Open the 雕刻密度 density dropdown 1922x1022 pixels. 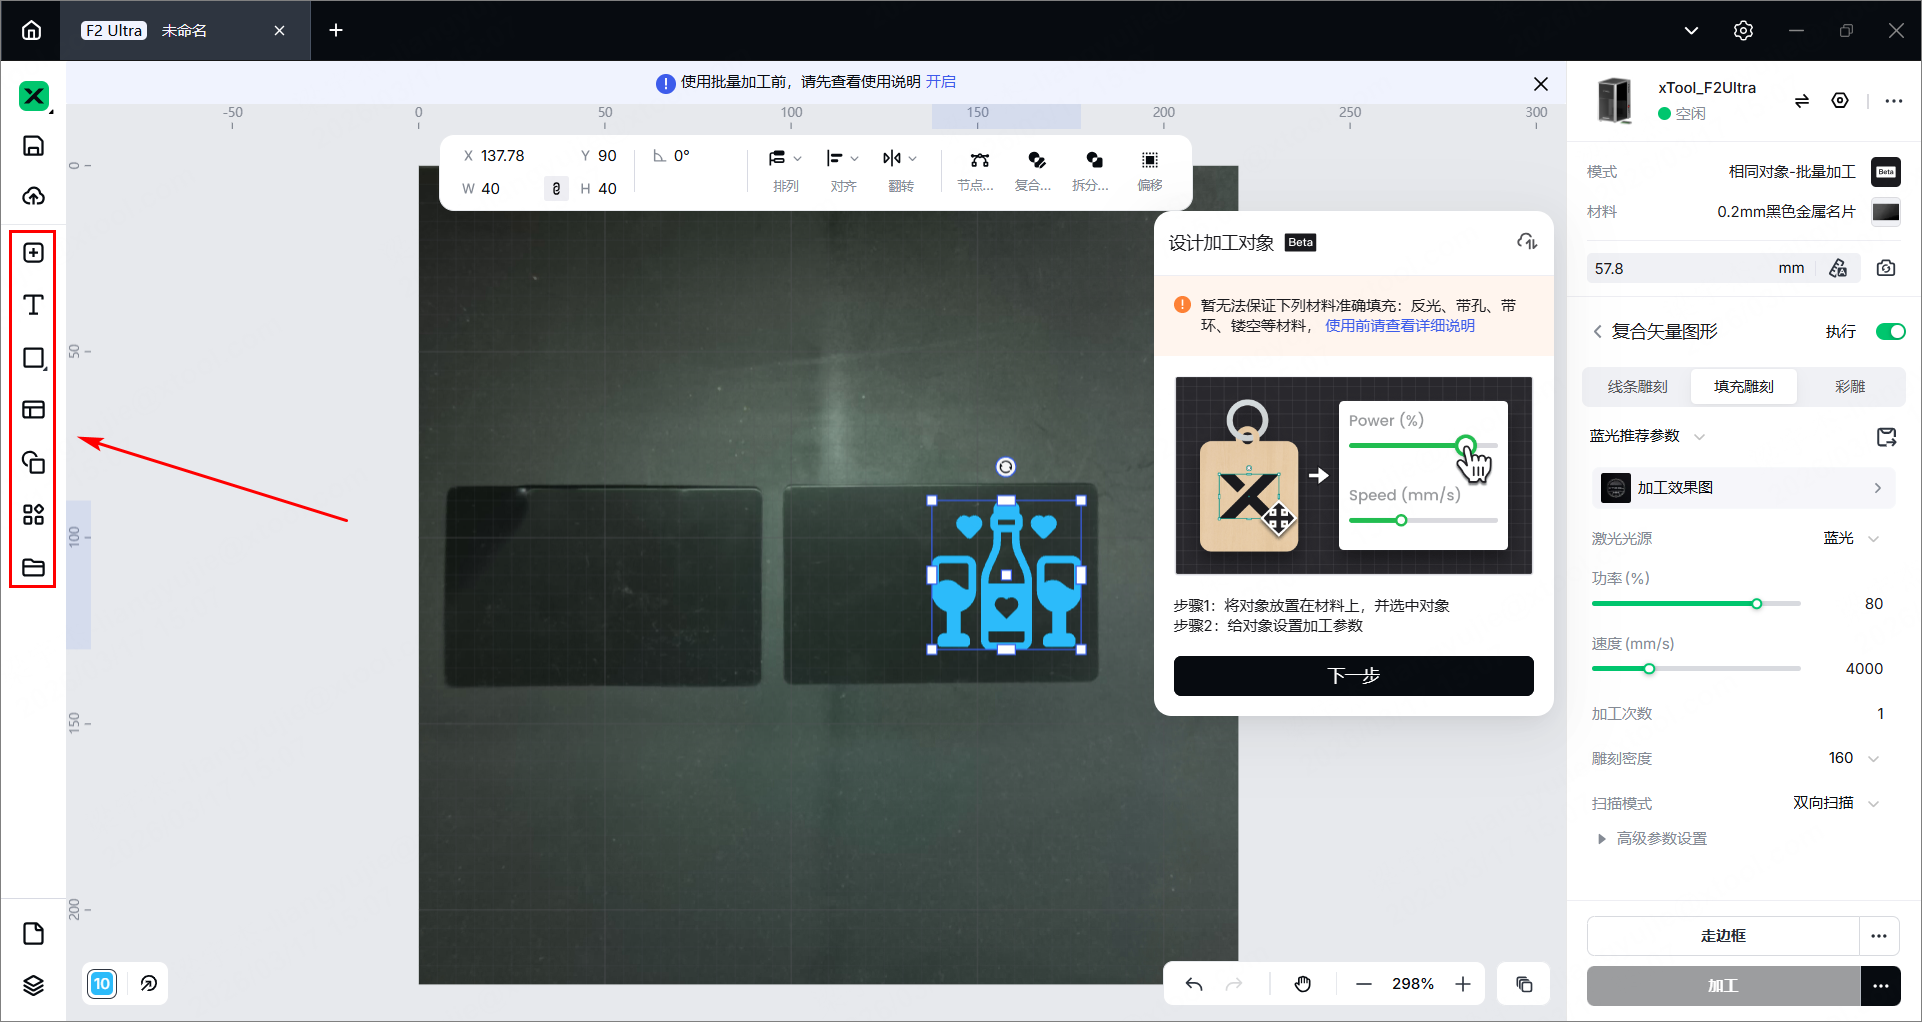pos(1873,759)
